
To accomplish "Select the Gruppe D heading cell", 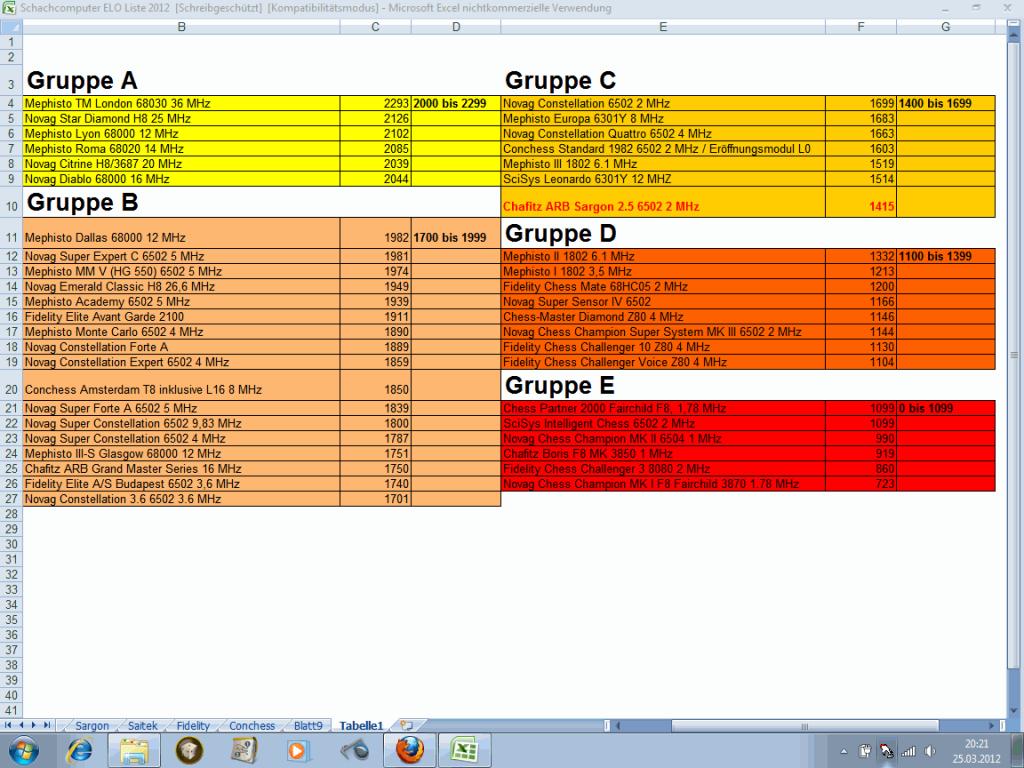I will 663,233.
